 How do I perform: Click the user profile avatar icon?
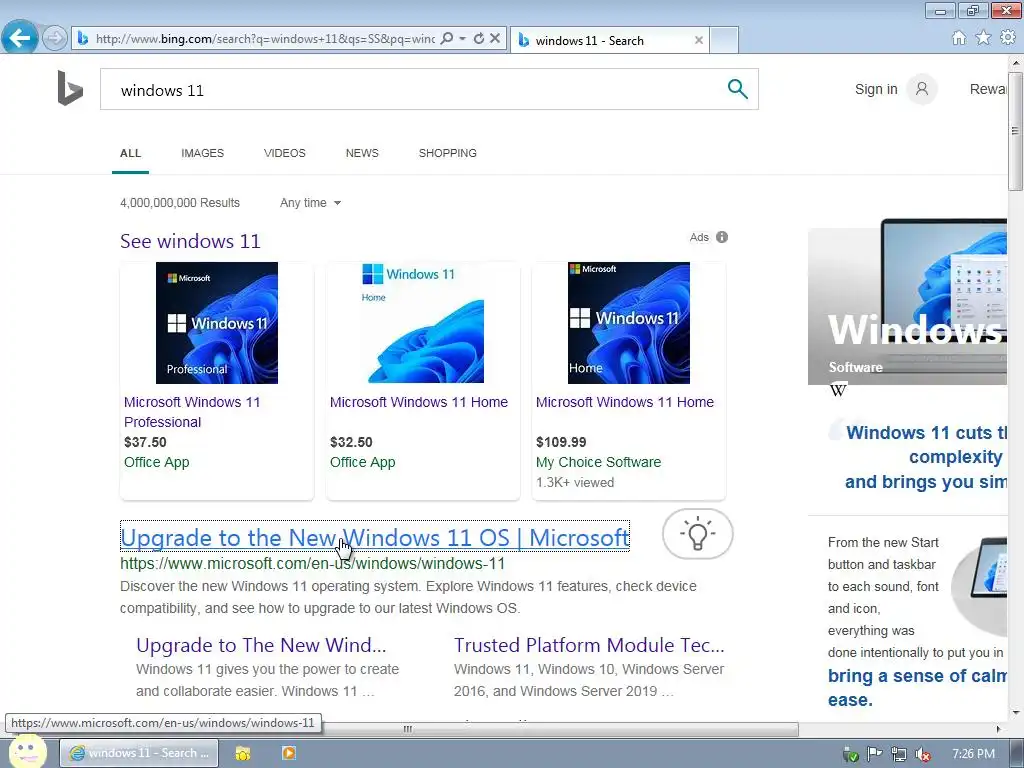(x=921, y=89)
